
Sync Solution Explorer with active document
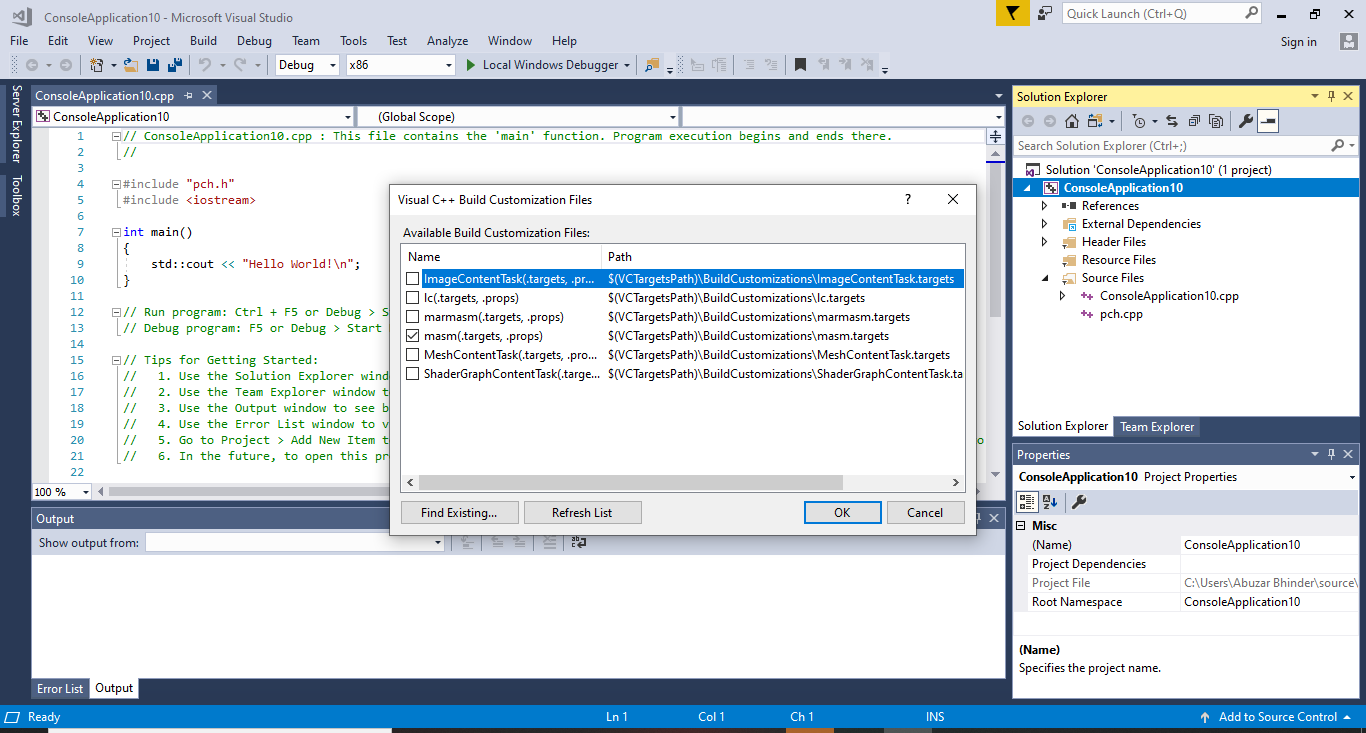(x=1172, y=121)
